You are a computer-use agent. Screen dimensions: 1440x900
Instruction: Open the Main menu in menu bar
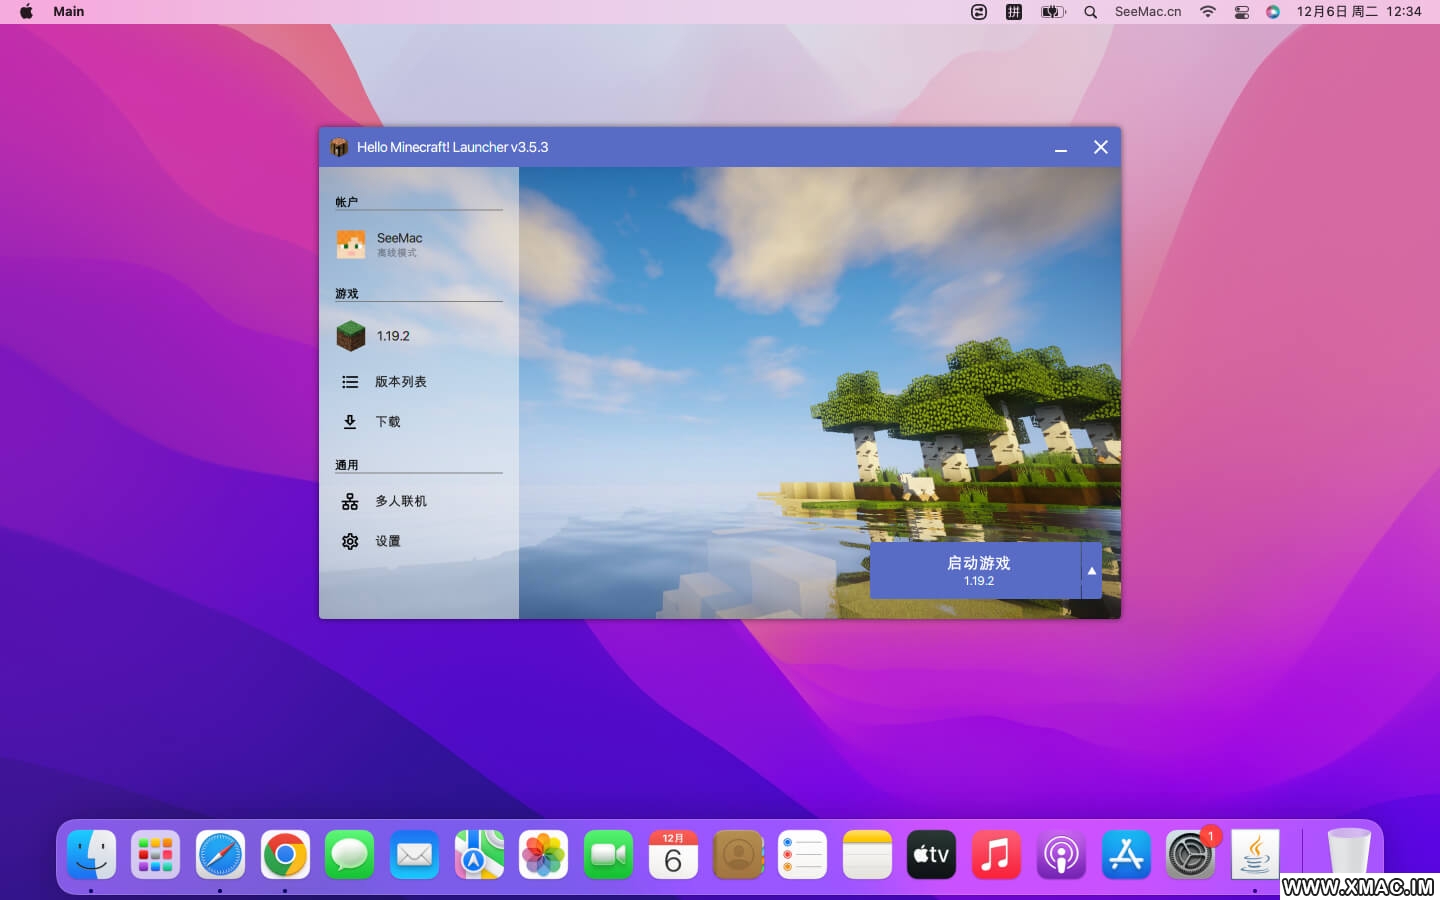69,12
